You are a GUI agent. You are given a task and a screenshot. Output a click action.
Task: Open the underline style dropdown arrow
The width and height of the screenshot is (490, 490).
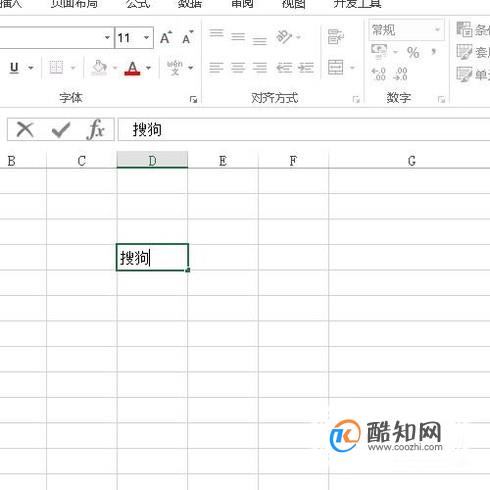tap(31, 68)
